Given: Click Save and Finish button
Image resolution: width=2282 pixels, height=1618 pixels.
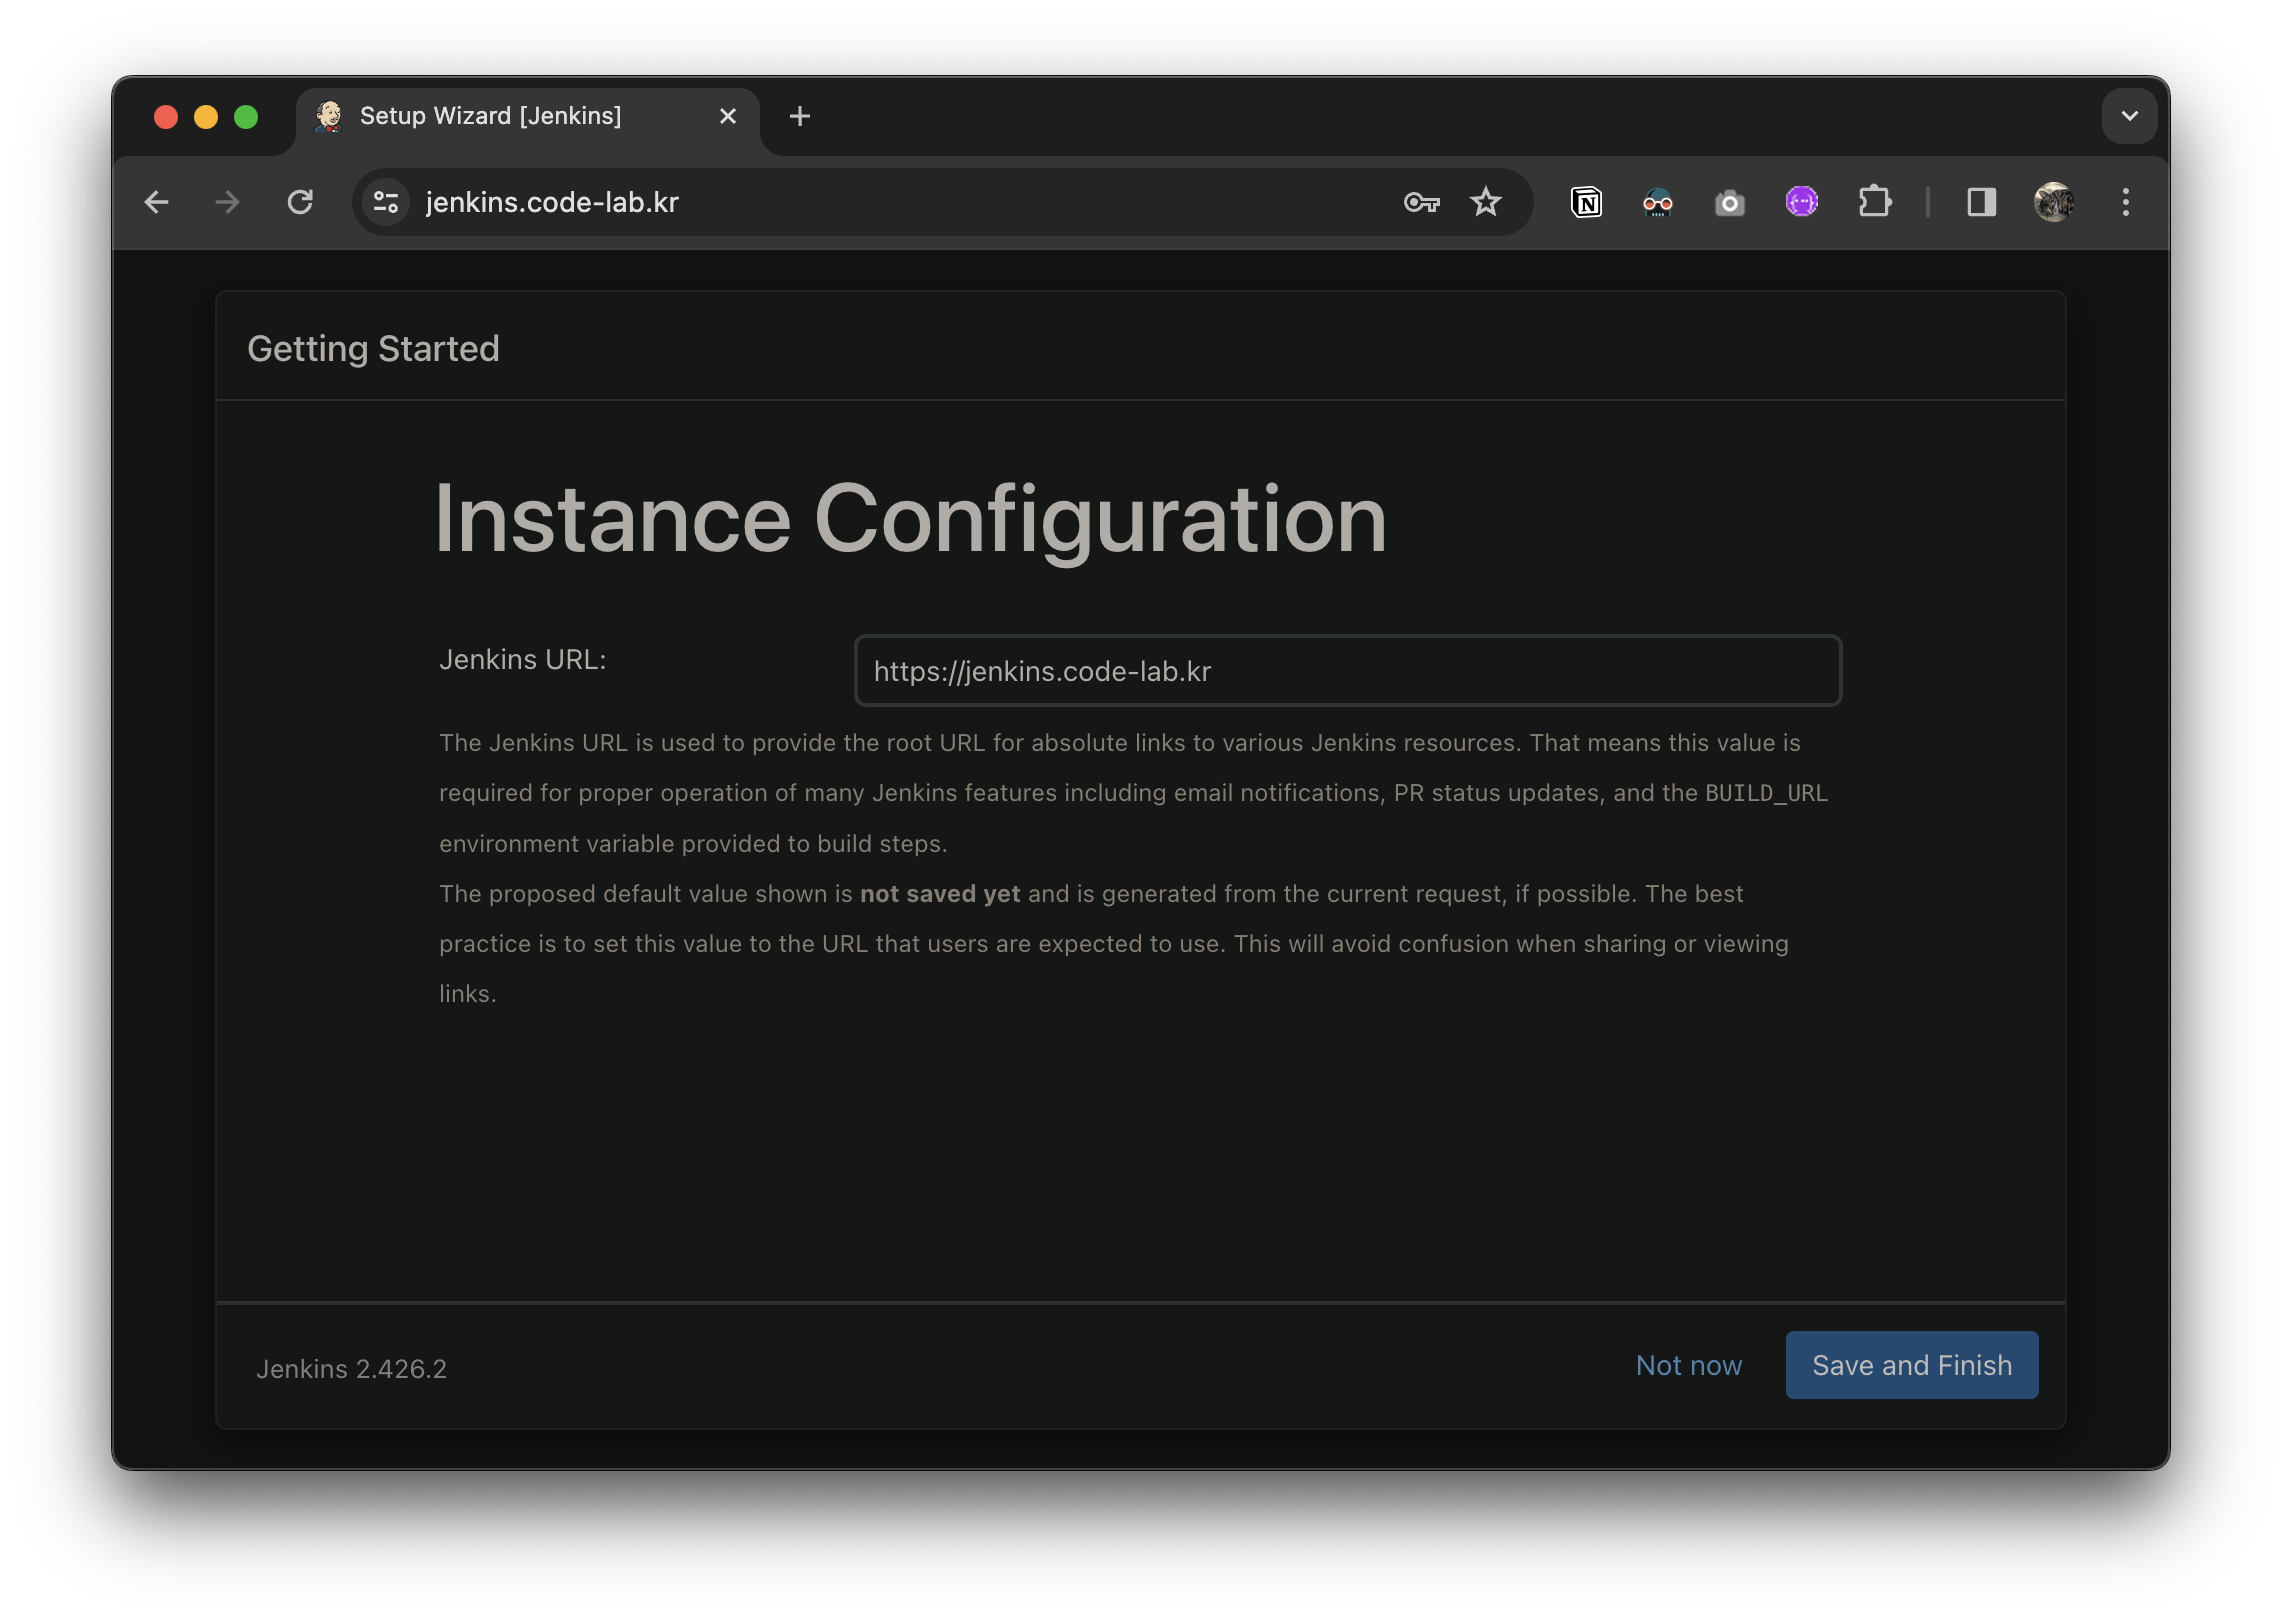Looking at the screenshot, I should coord(1911,1365).
